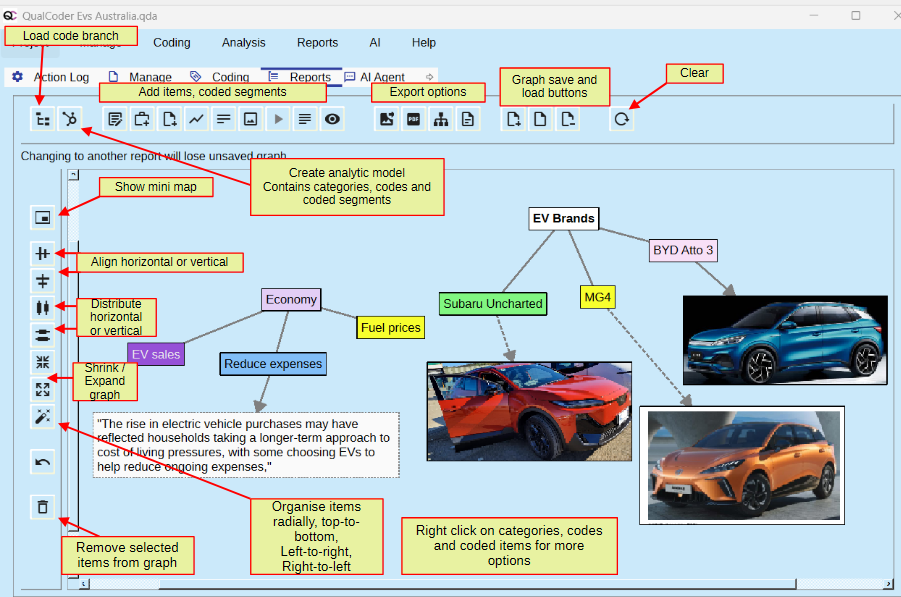Show the mini map
The image size is (901, 597).
43,217
